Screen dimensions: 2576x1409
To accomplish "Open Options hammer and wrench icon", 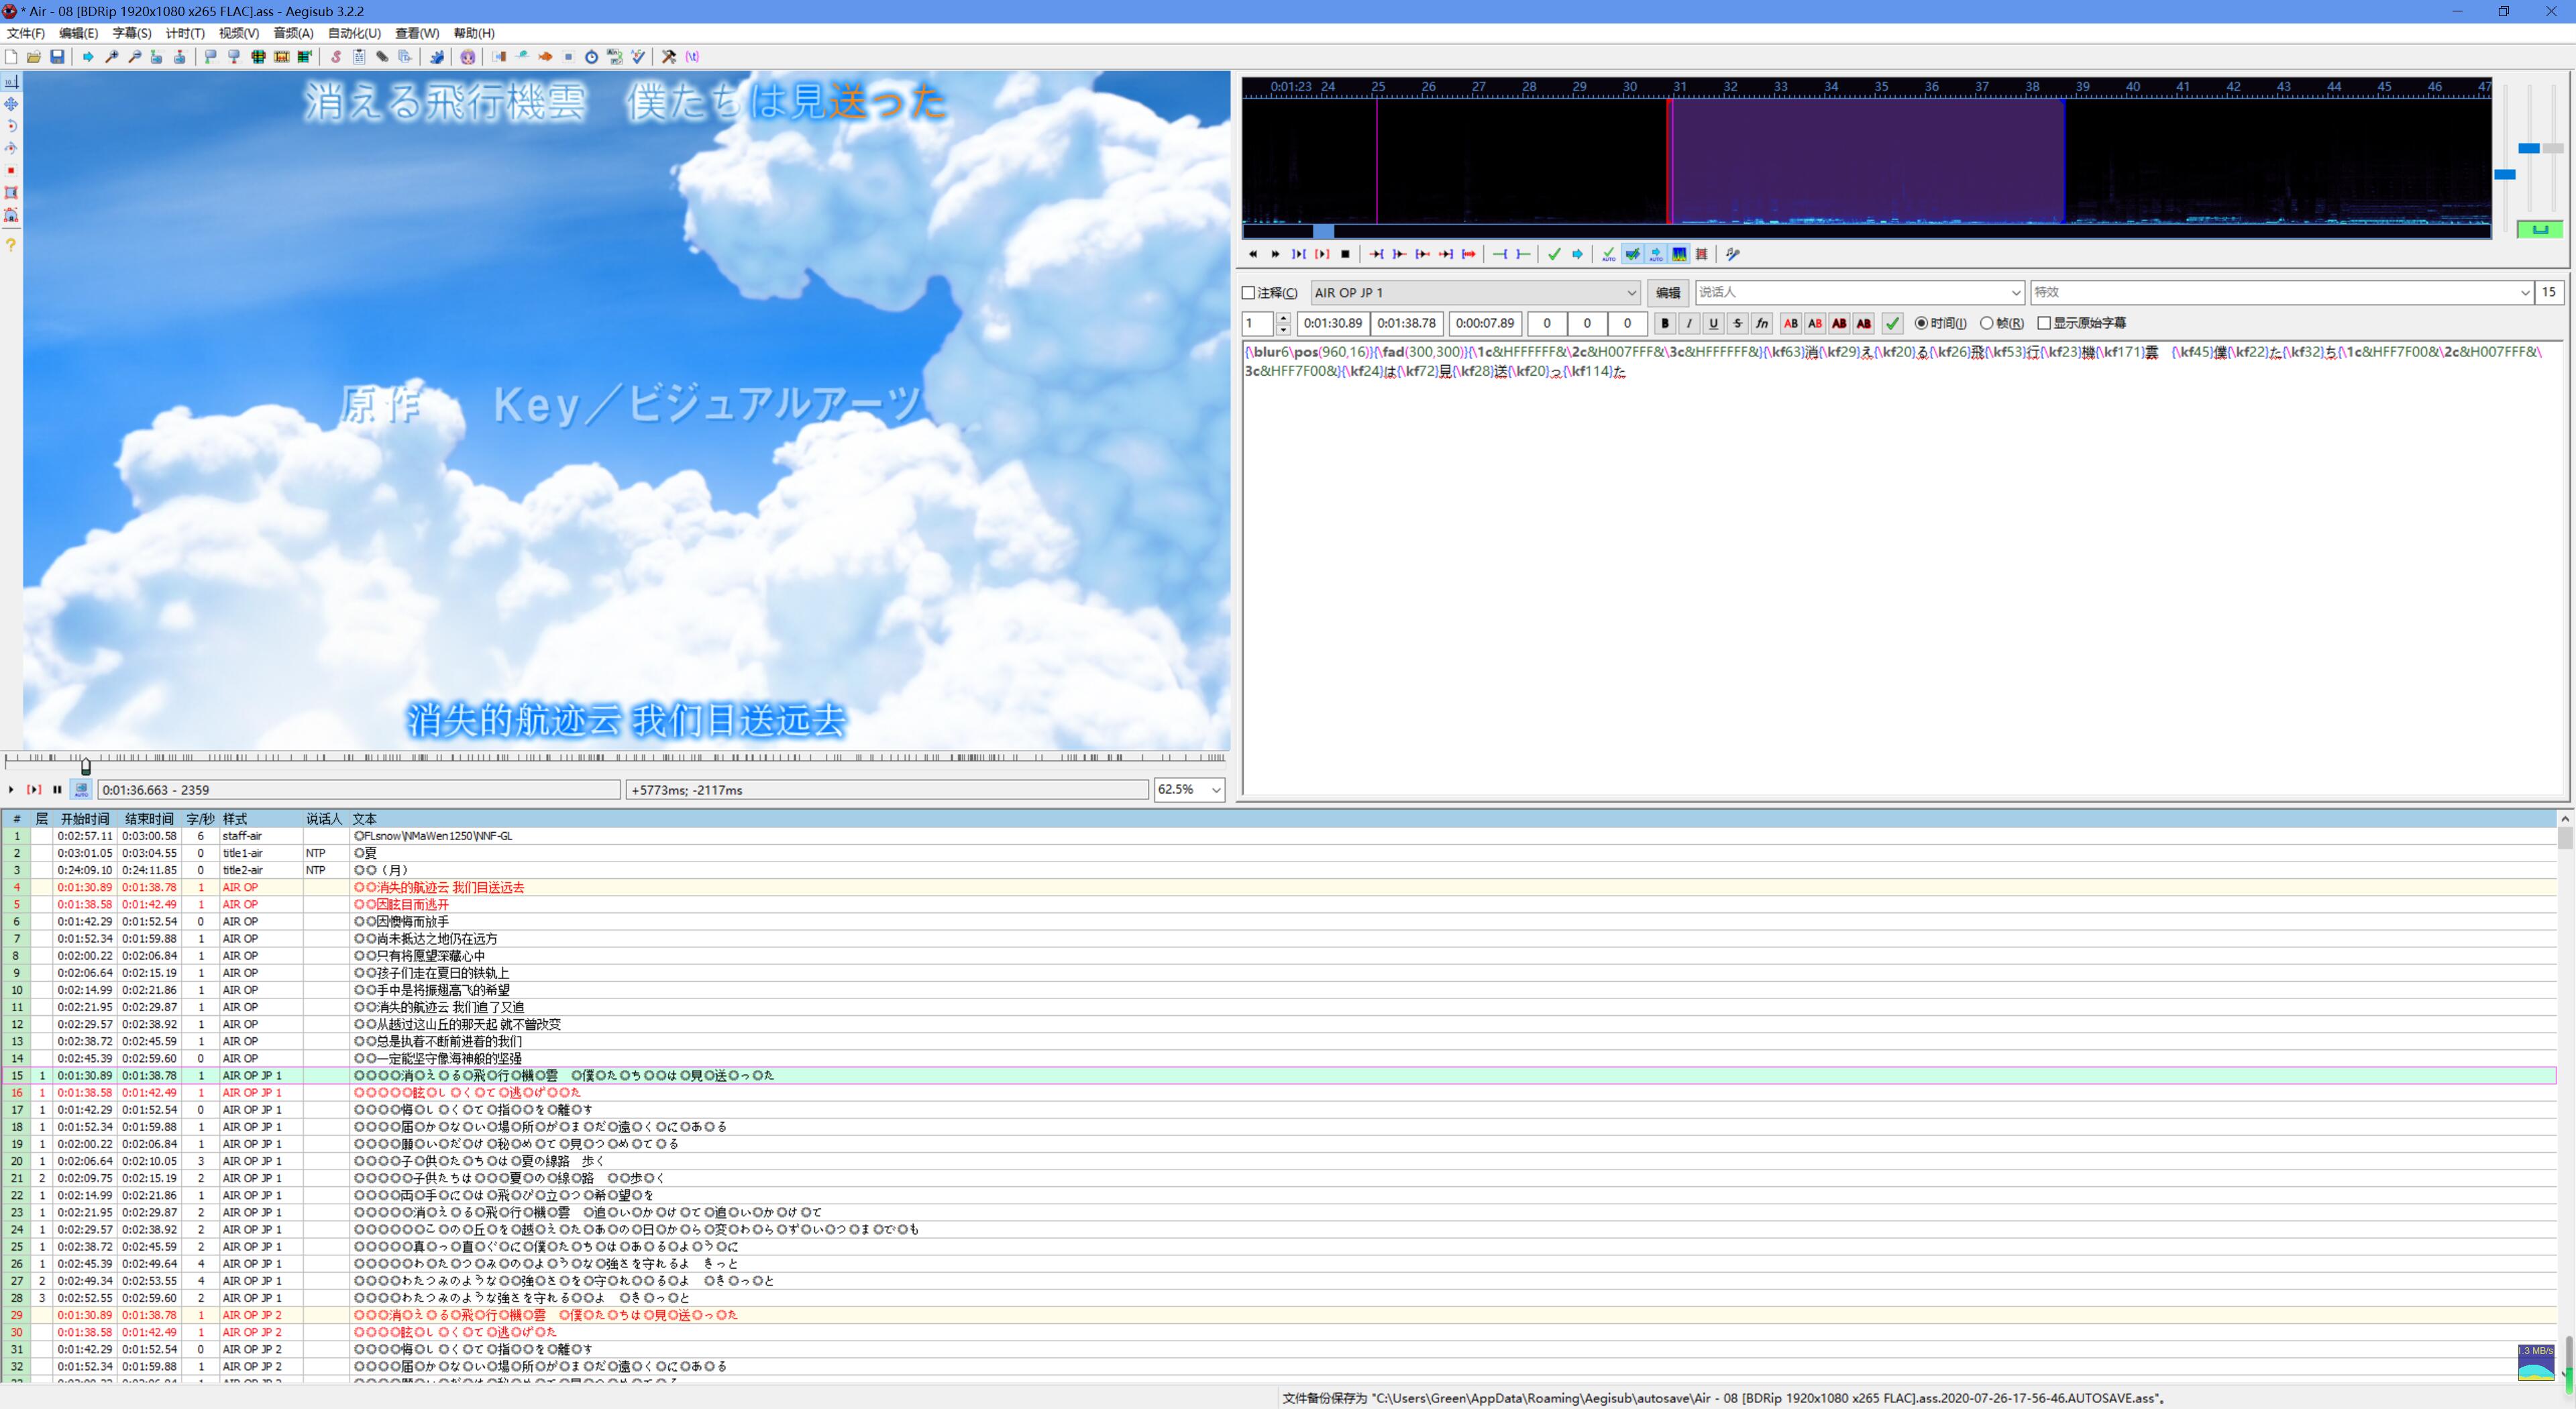I will pos(669,57).
